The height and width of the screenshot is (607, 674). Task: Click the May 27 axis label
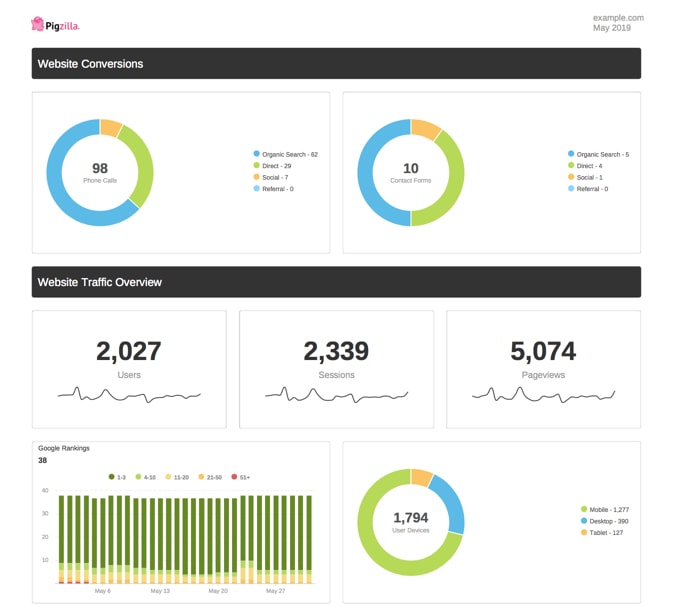[276, 591]
